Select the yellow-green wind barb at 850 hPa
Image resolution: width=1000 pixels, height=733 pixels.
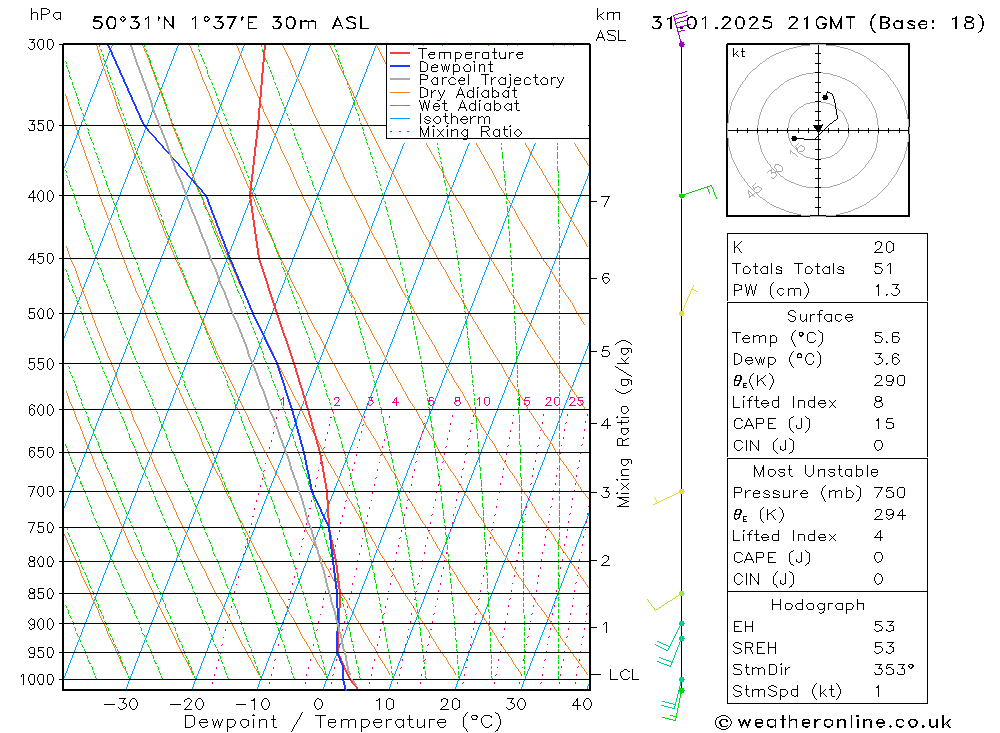click(664, 601)
